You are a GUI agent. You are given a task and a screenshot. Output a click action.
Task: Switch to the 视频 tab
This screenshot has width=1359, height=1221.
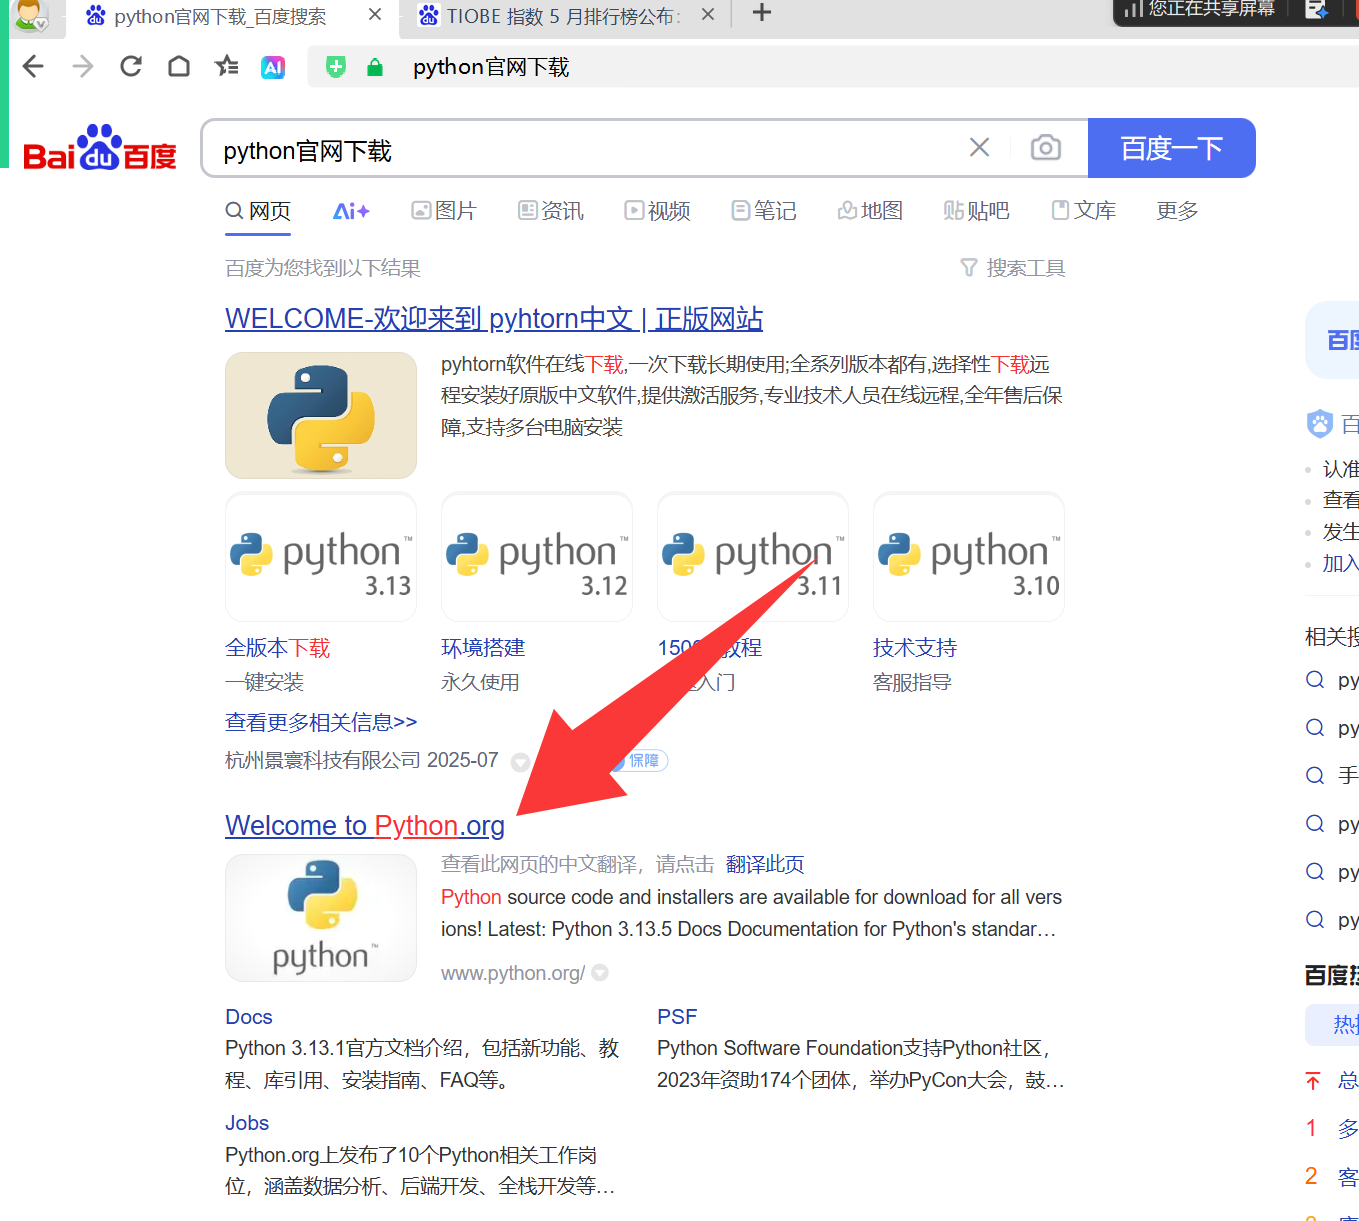658,211
